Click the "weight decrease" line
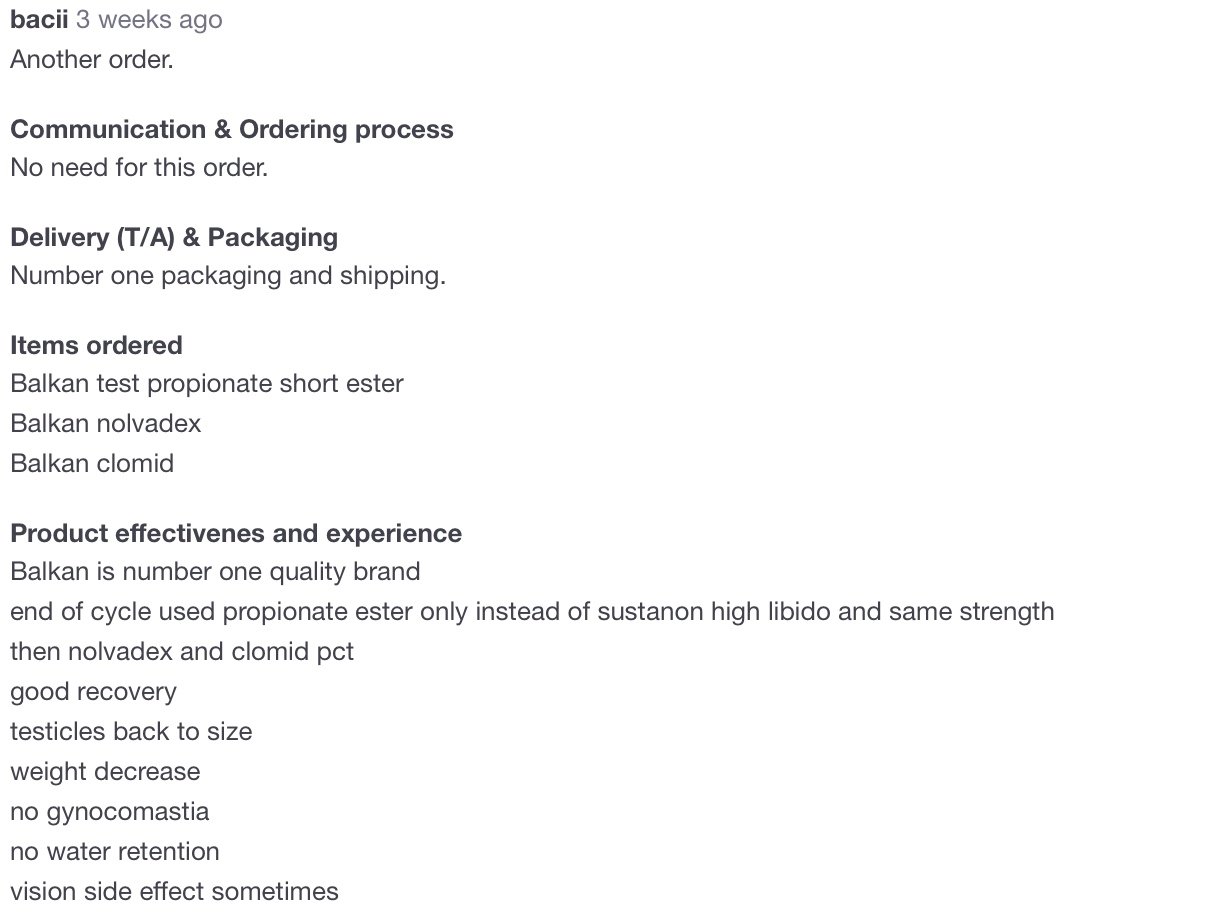This screenshot has height=922, width=1220. tap(105, 772)
